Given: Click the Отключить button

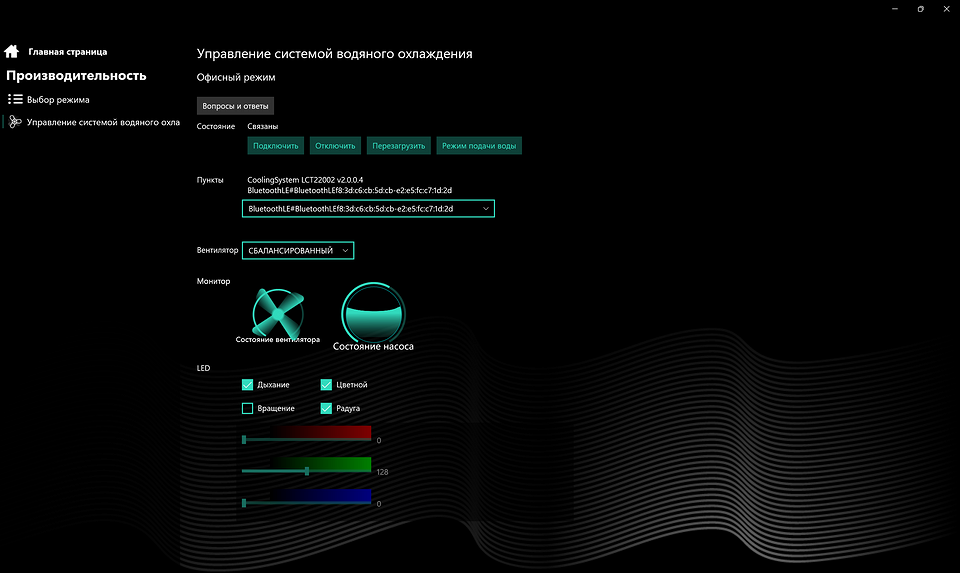Looking at the screenshot, I should coord(335,146).
